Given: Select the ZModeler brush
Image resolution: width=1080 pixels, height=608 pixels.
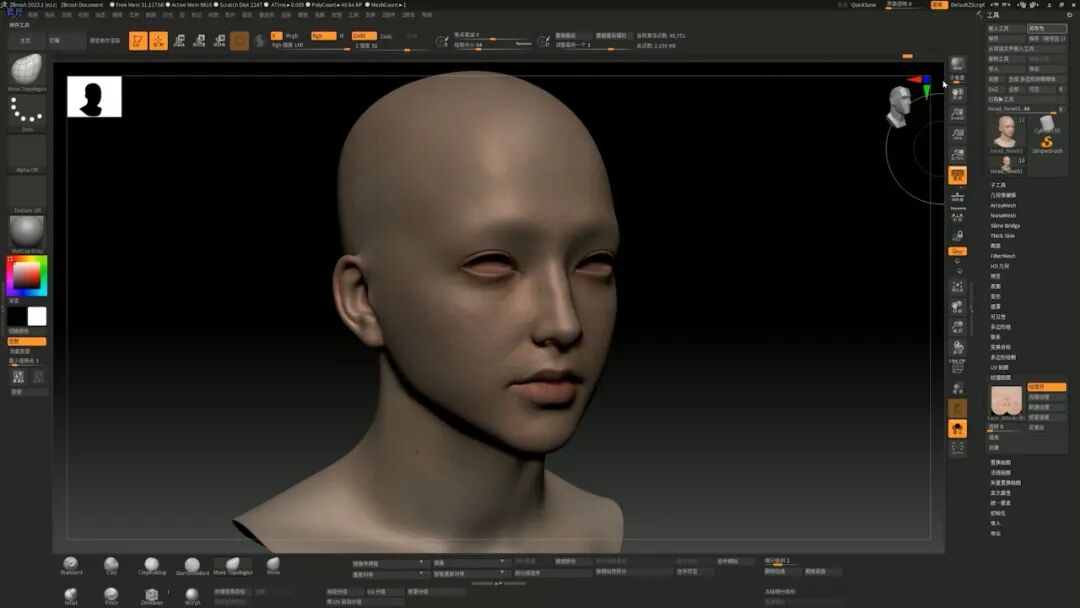Looking at the screenshot, I should click(152, 596).
